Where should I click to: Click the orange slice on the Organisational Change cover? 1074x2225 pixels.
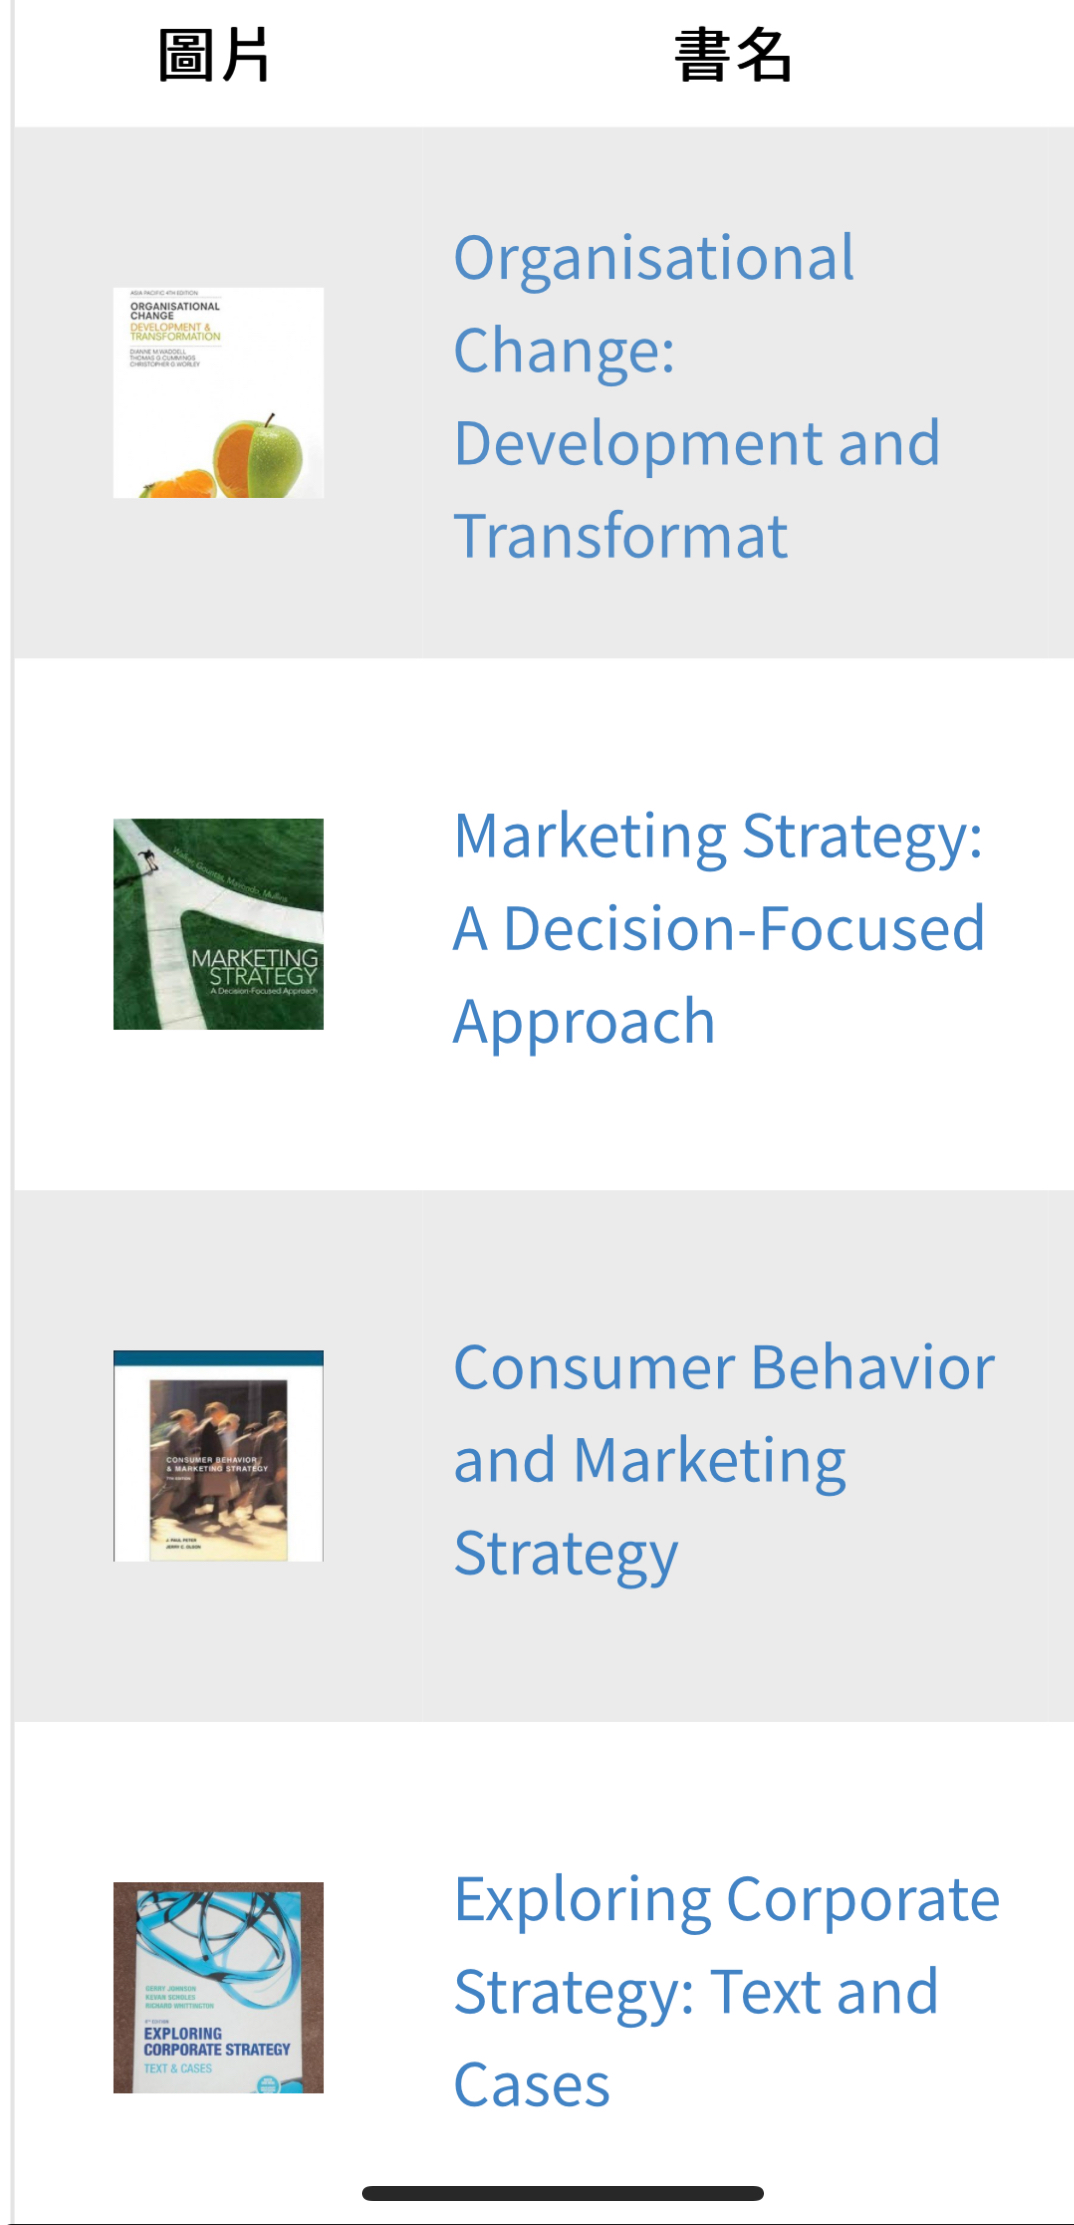(x=178, y=484)
